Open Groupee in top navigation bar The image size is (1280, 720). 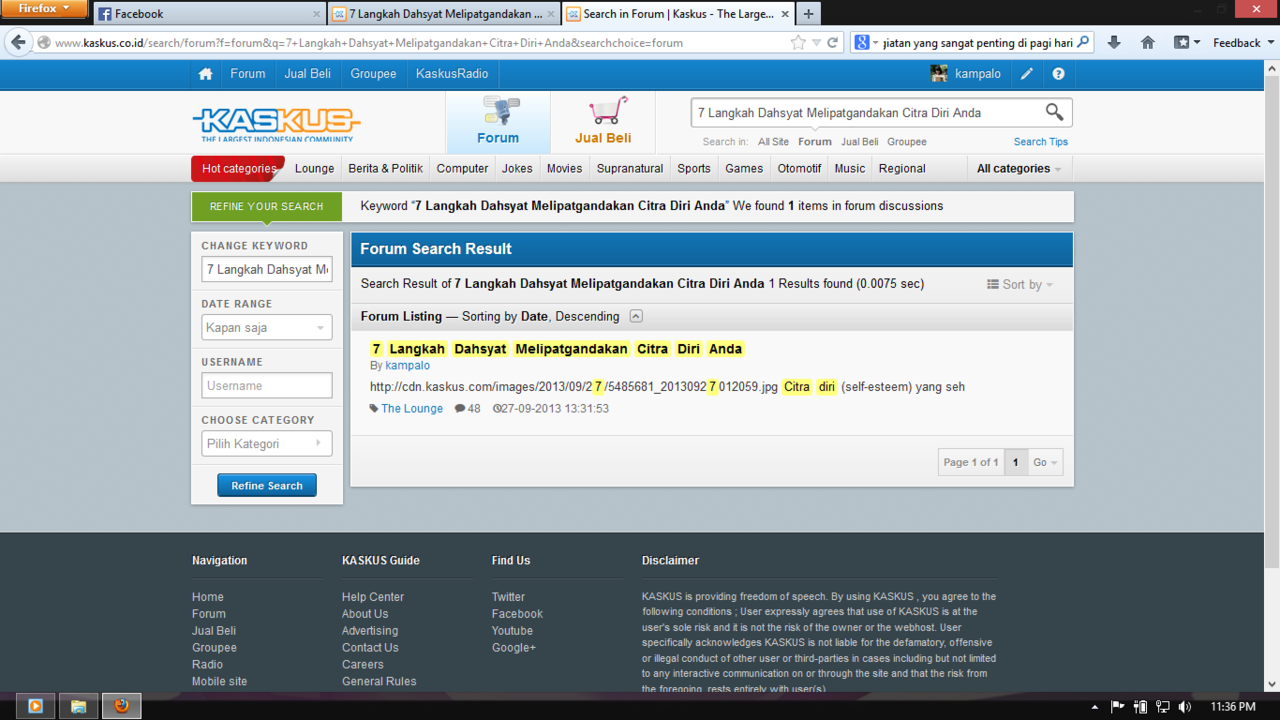[373, 74]
